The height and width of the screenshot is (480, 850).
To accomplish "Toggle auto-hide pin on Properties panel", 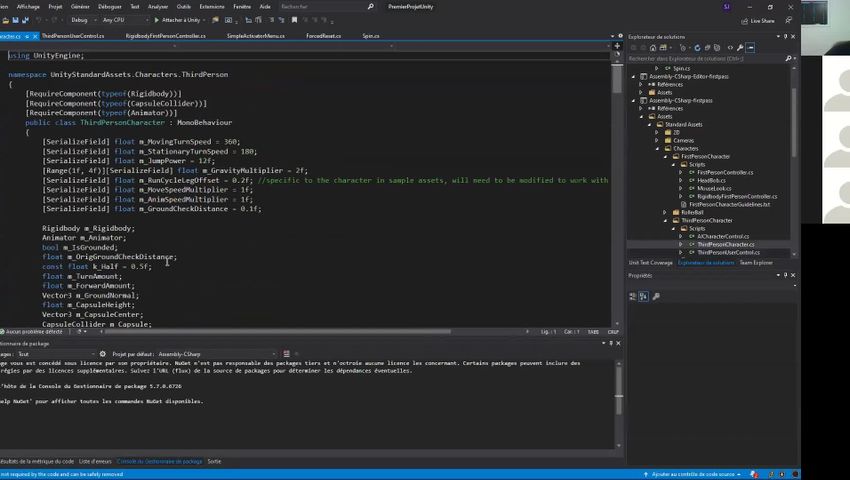I will click(785, 275).
